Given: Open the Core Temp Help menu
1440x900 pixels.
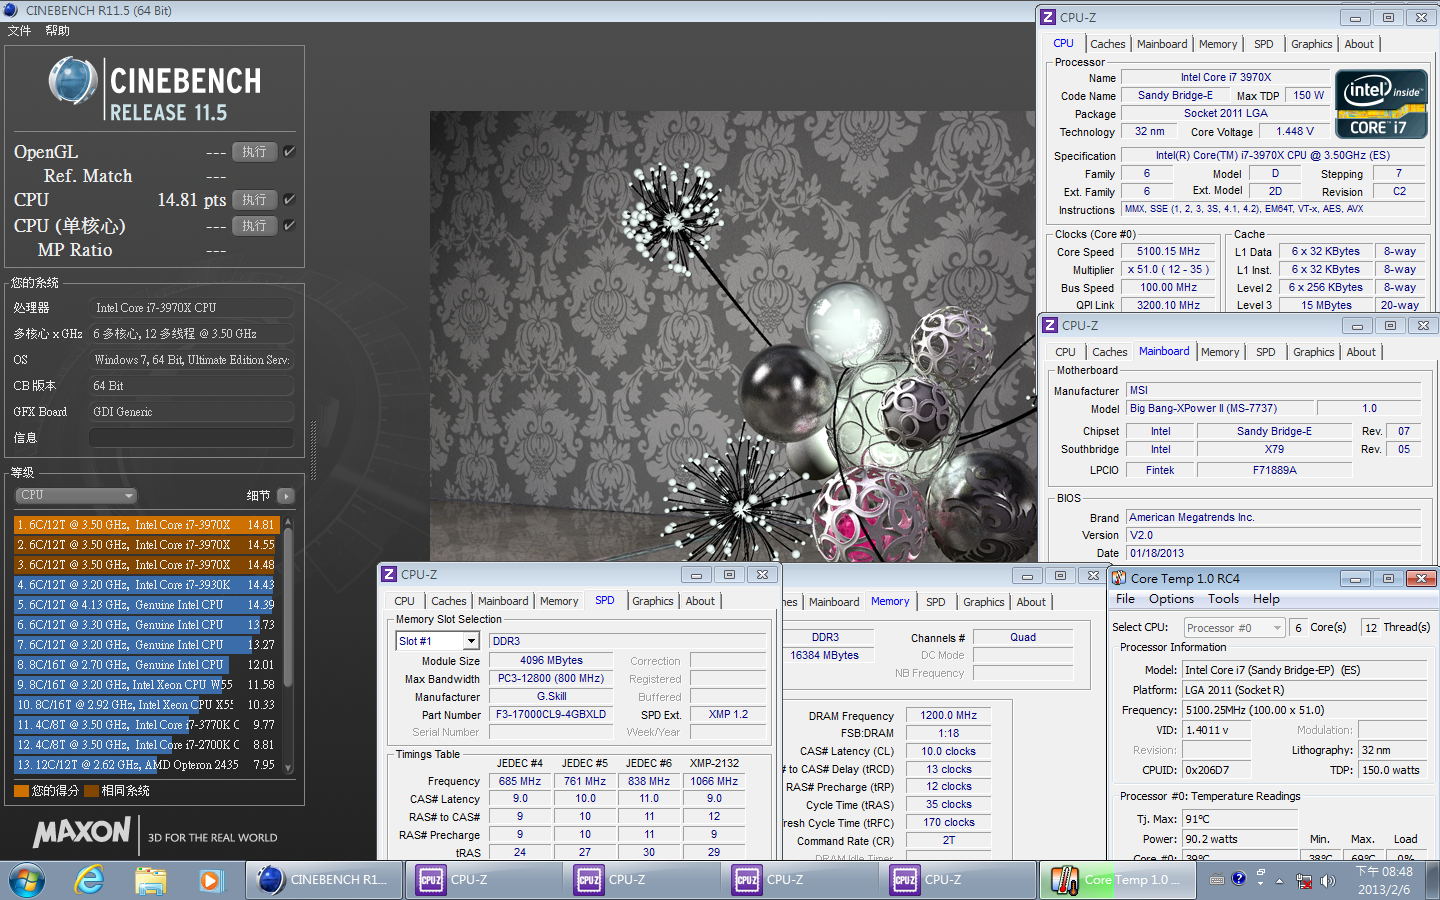Looking at the screenshot, I should point(1266,599).
